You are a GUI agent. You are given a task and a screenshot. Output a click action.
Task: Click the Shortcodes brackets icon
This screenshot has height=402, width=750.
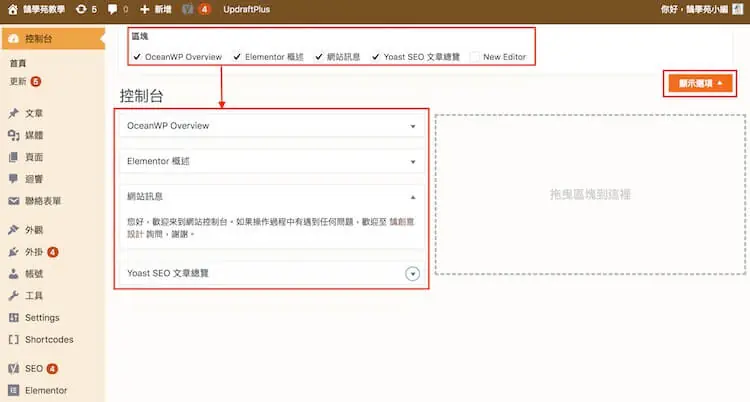(13, 339)
